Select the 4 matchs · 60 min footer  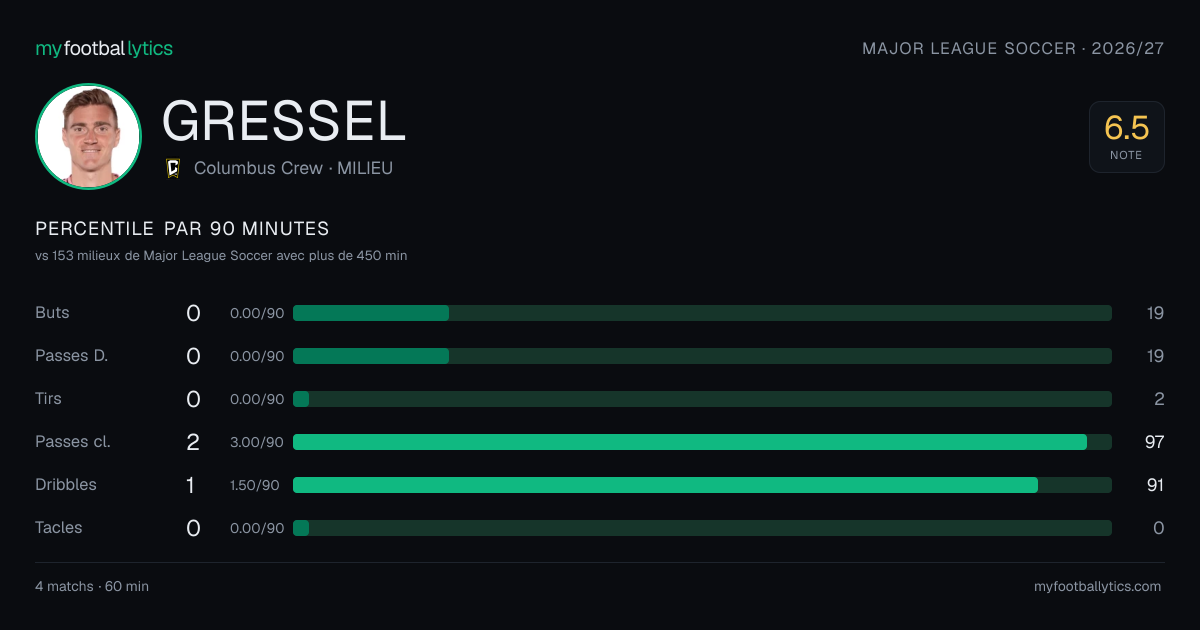(x=92, y=586)
